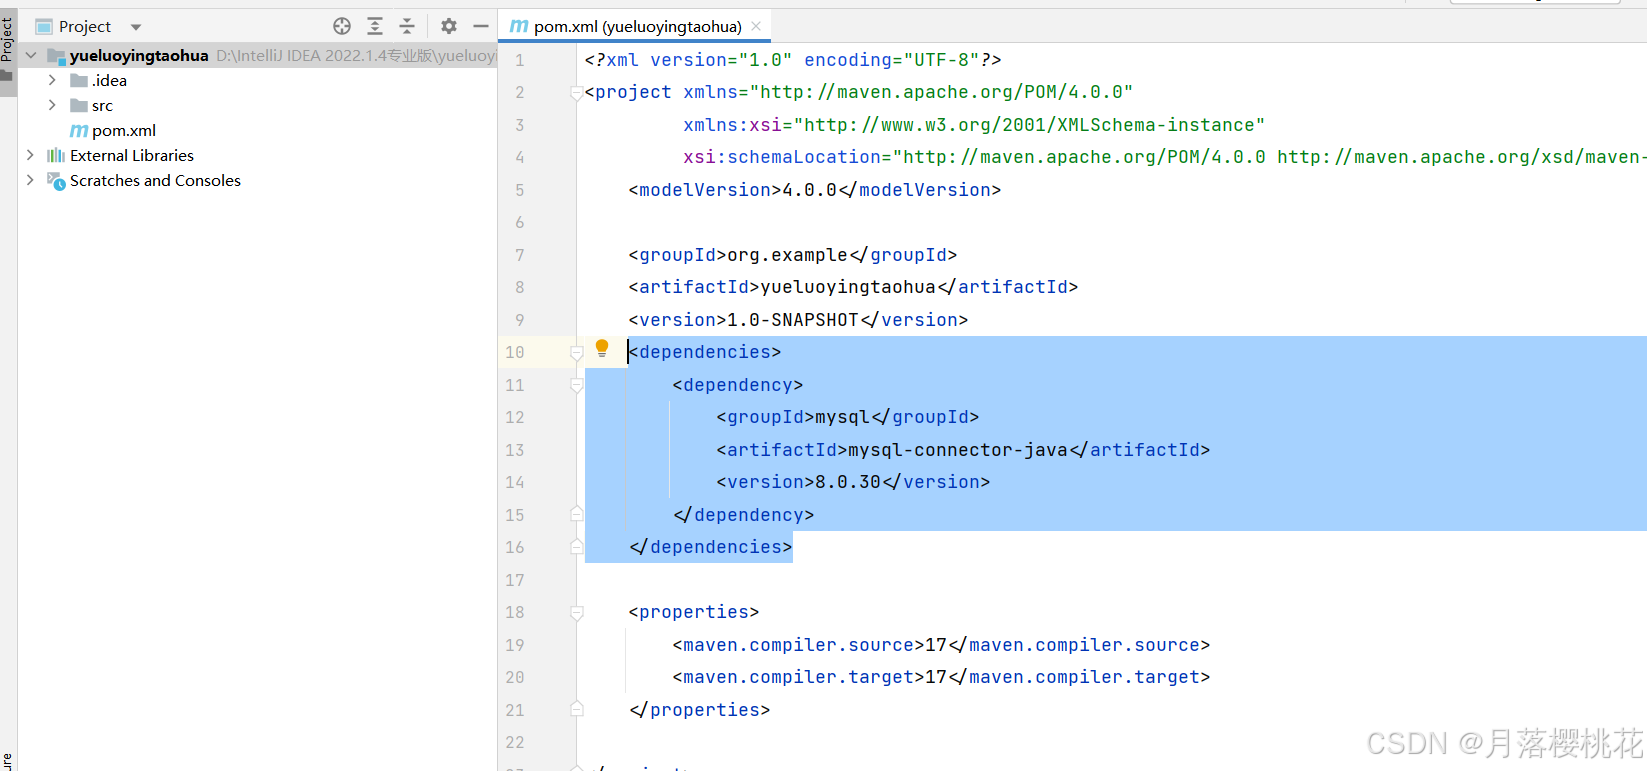
Task: Open the Project view dropdown arrow
Action: [x=136, y=27]
